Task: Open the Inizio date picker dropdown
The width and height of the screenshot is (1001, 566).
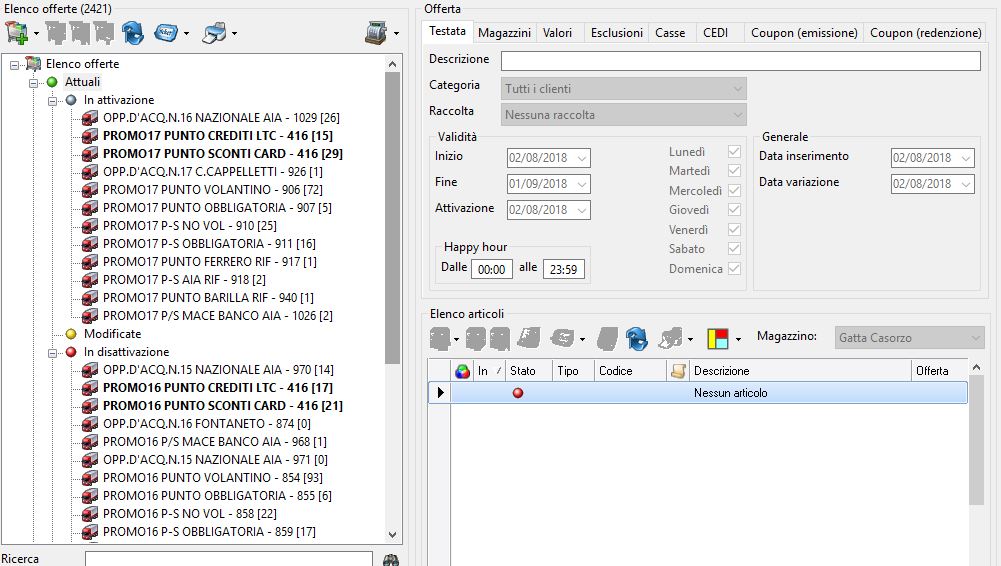Action: (582, 158)
